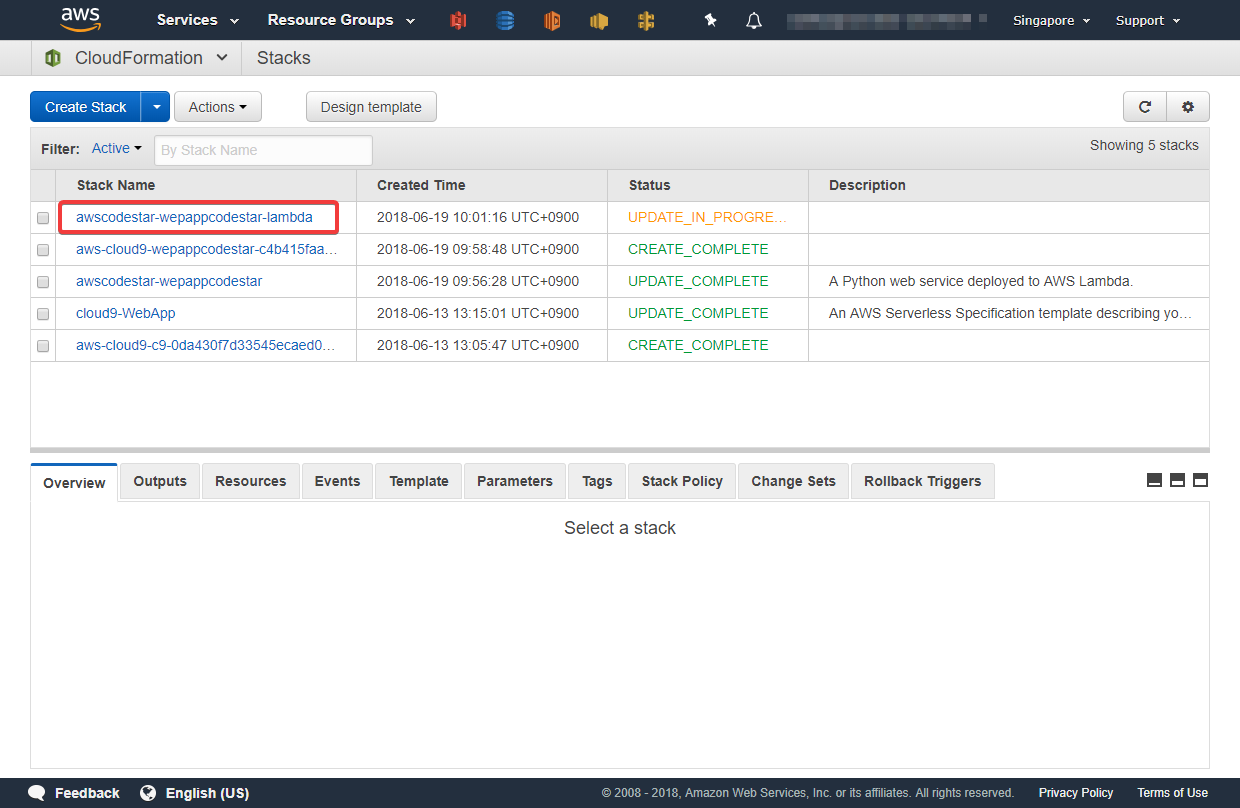Tick the awscodestar-wepappcodestar stack checkbox
This screenshot has width=1240, height=808.
pyautogui.click(x=43, y=282)
